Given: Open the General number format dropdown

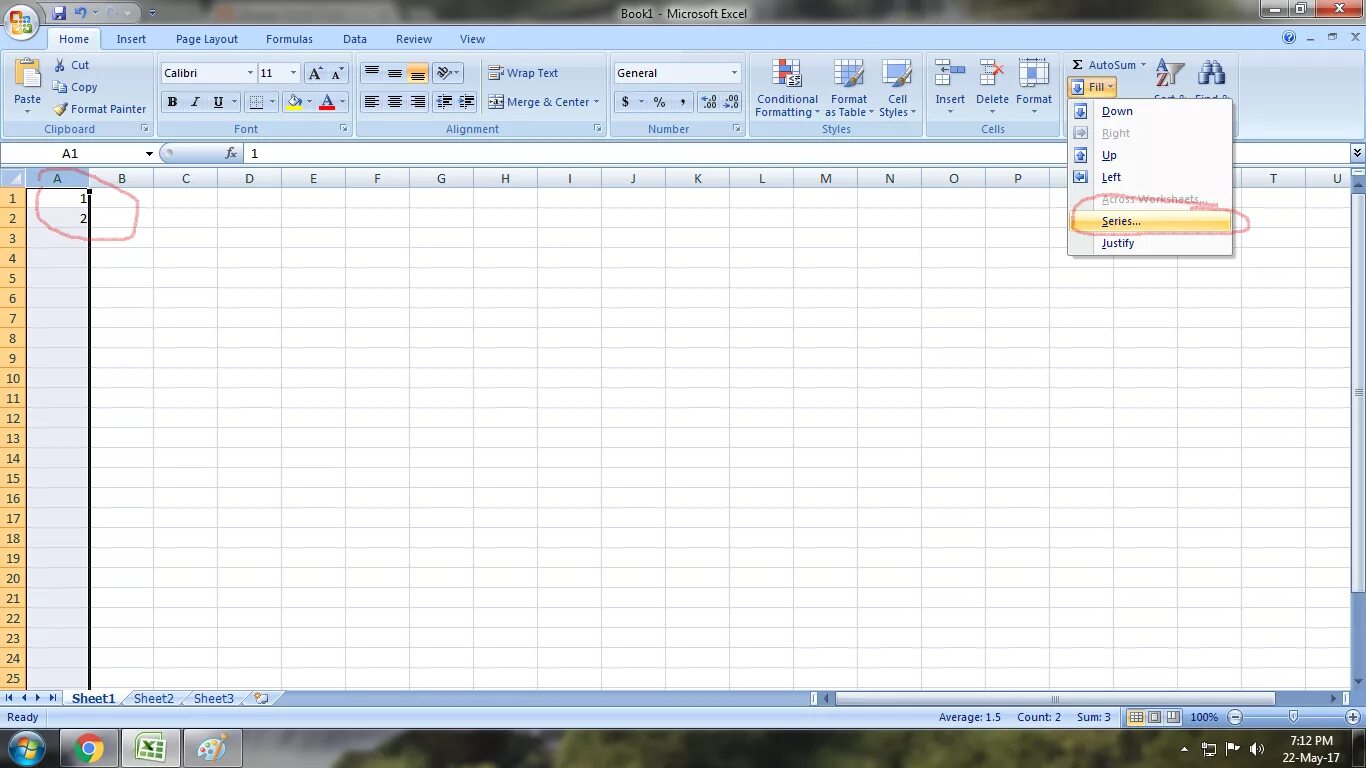Looking at the screenshot, I should [x=734, y=73].
